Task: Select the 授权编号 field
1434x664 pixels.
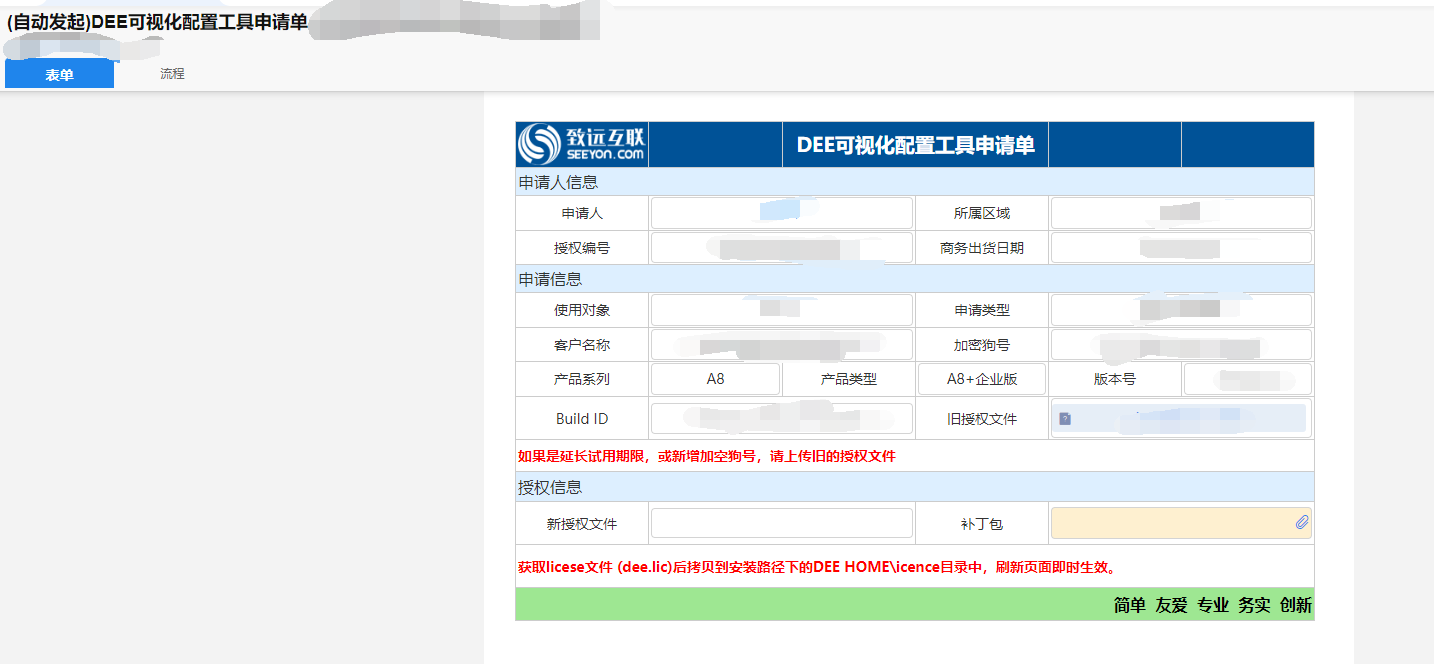Action: (x=782, y=248)
